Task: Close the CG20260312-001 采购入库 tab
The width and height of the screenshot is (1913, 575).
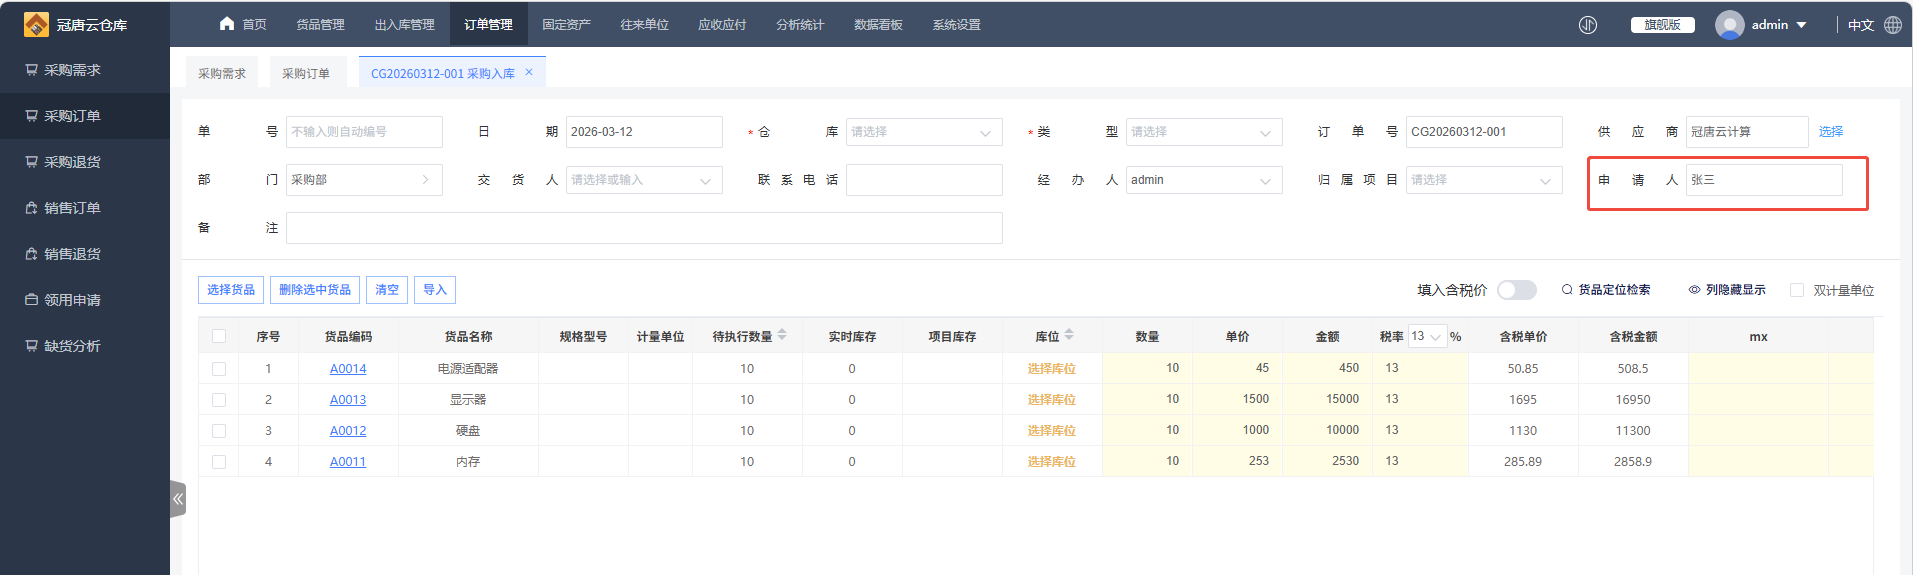Action: (529, 72)
